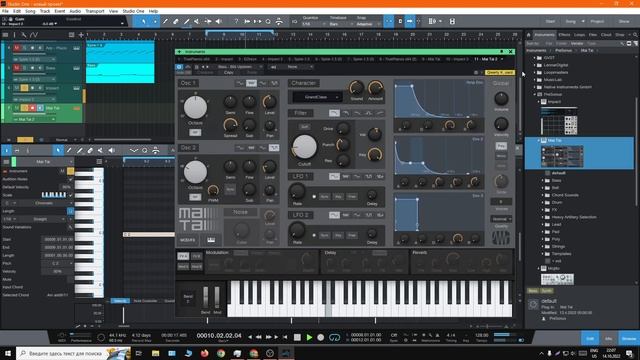Click the Home icon in the browser
This screenshot has height=360, width=640.
pos(529,35)
